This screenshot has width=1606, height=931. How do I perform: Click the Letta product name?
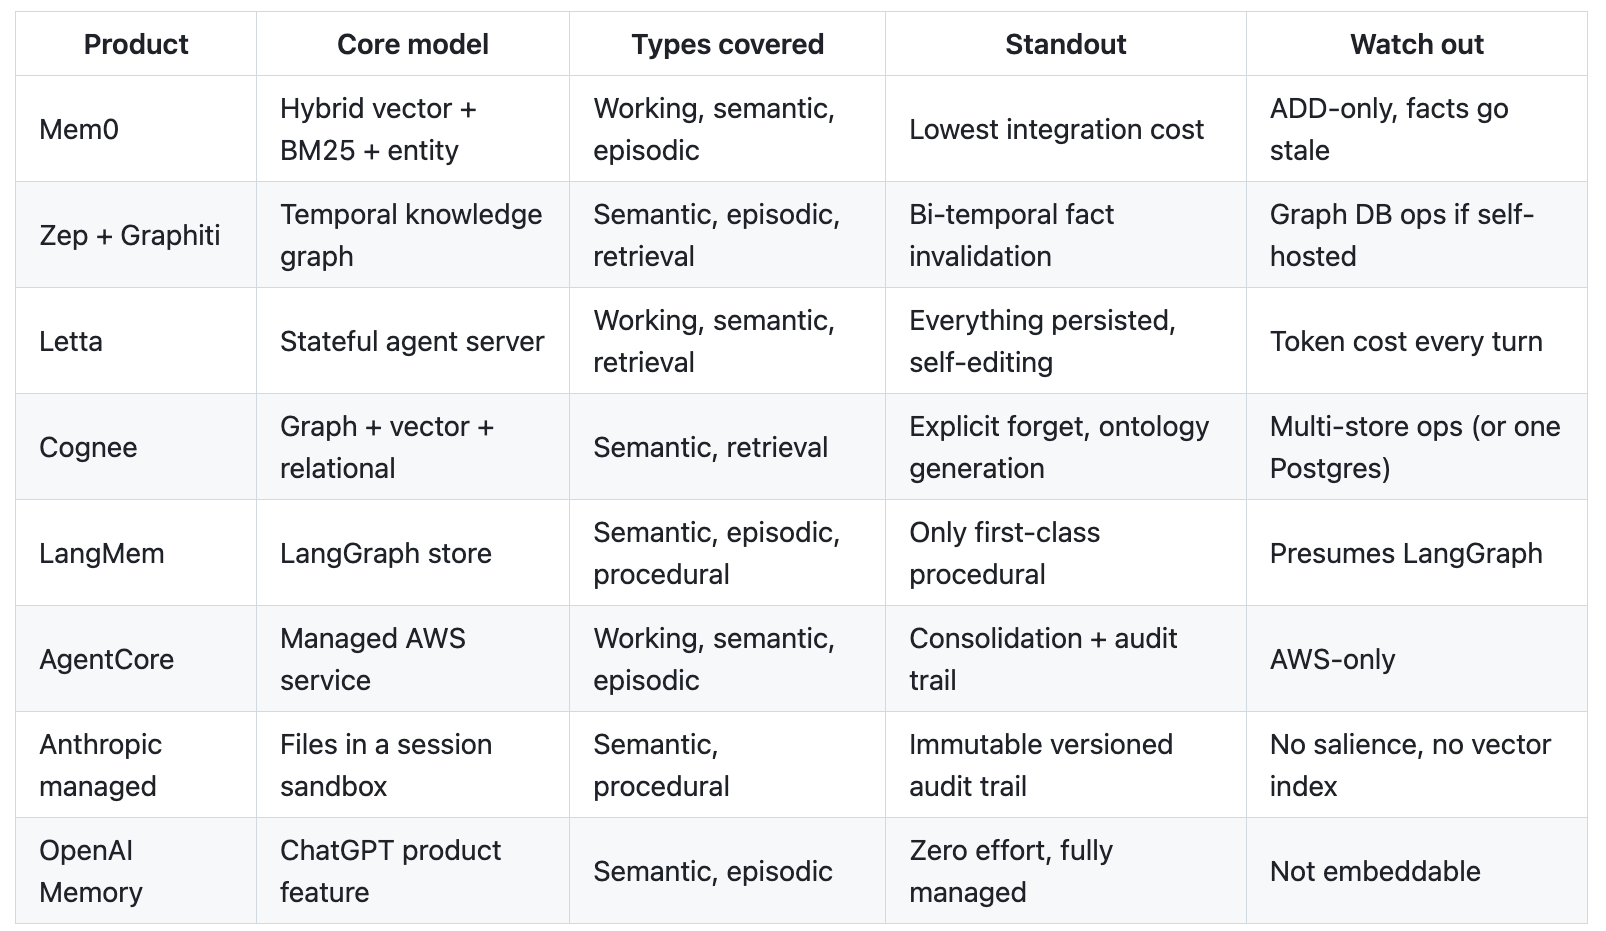[71, 342]
